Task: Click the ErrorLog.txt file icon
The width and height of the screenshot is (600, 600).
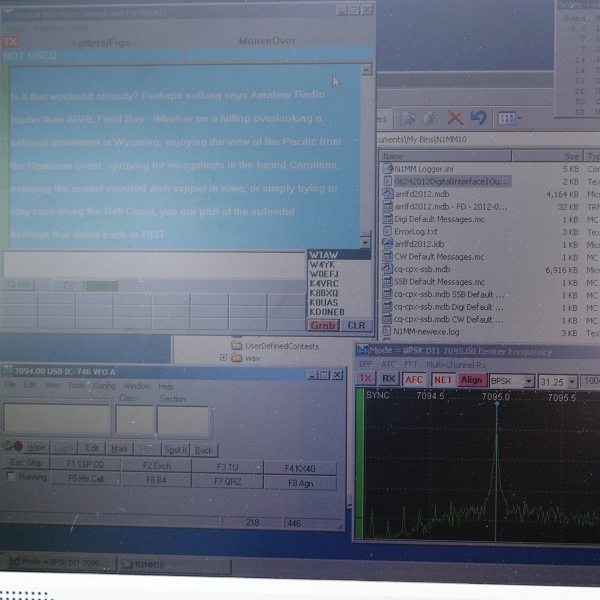Action: click(387, 231)
